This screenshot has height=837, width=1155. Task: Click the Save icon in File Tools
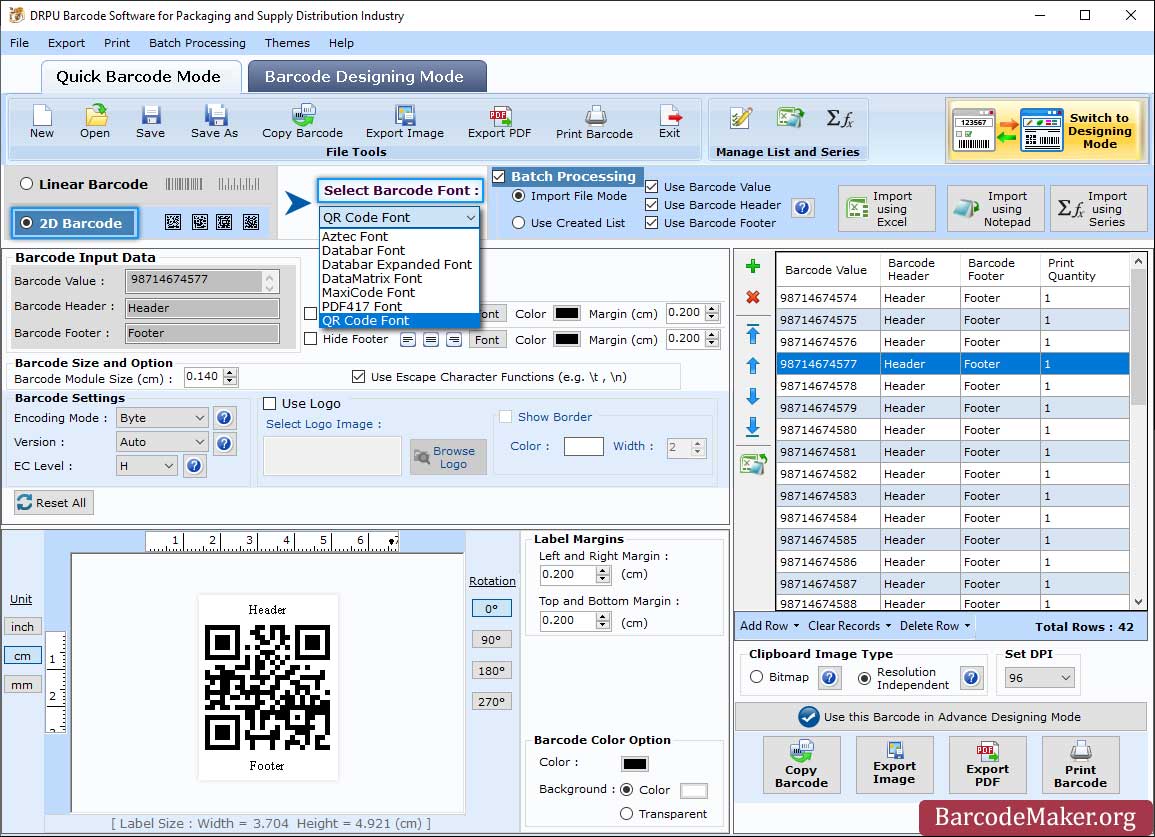150,122
